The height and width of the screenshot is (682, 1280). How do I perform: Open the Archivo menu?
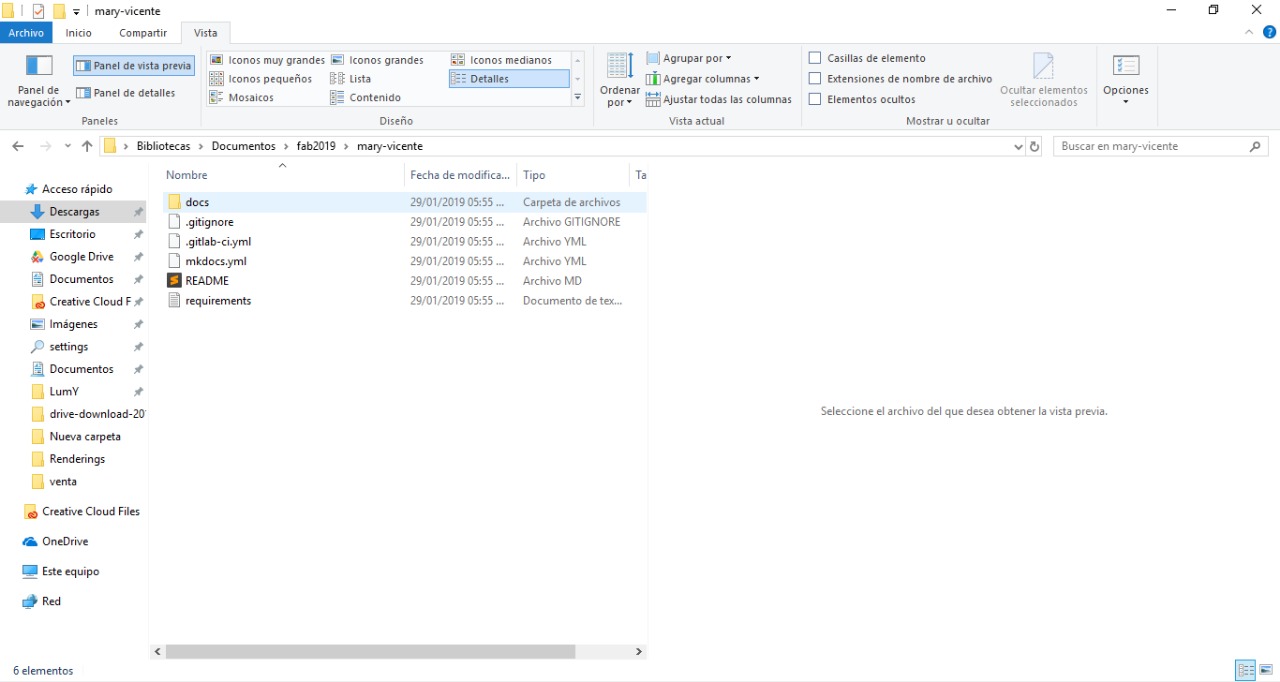(26, 33)
